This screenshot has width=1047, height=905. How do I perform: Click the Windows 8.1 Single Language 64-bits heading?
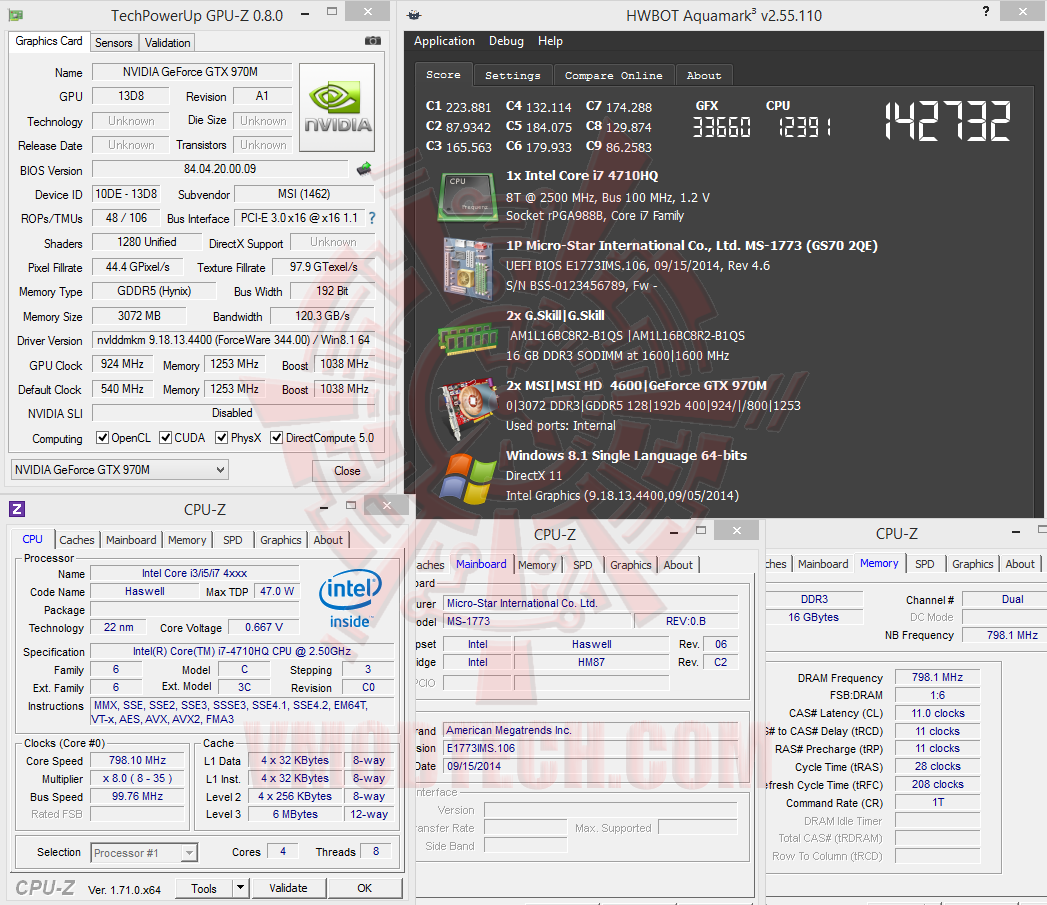click(626, 456)
